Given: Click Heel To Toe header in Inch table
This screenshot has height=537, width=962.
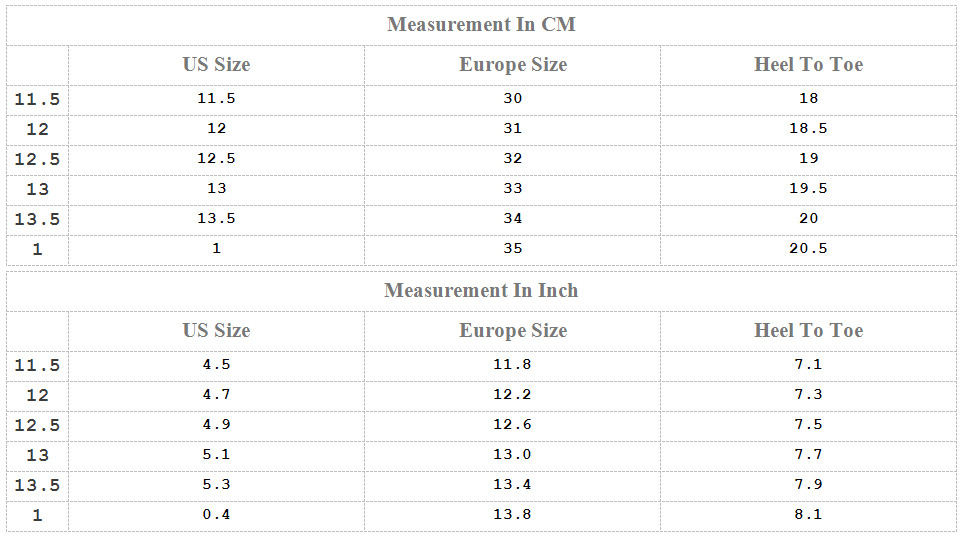Looking at the screenshot, I should click(x=809, y=330).
